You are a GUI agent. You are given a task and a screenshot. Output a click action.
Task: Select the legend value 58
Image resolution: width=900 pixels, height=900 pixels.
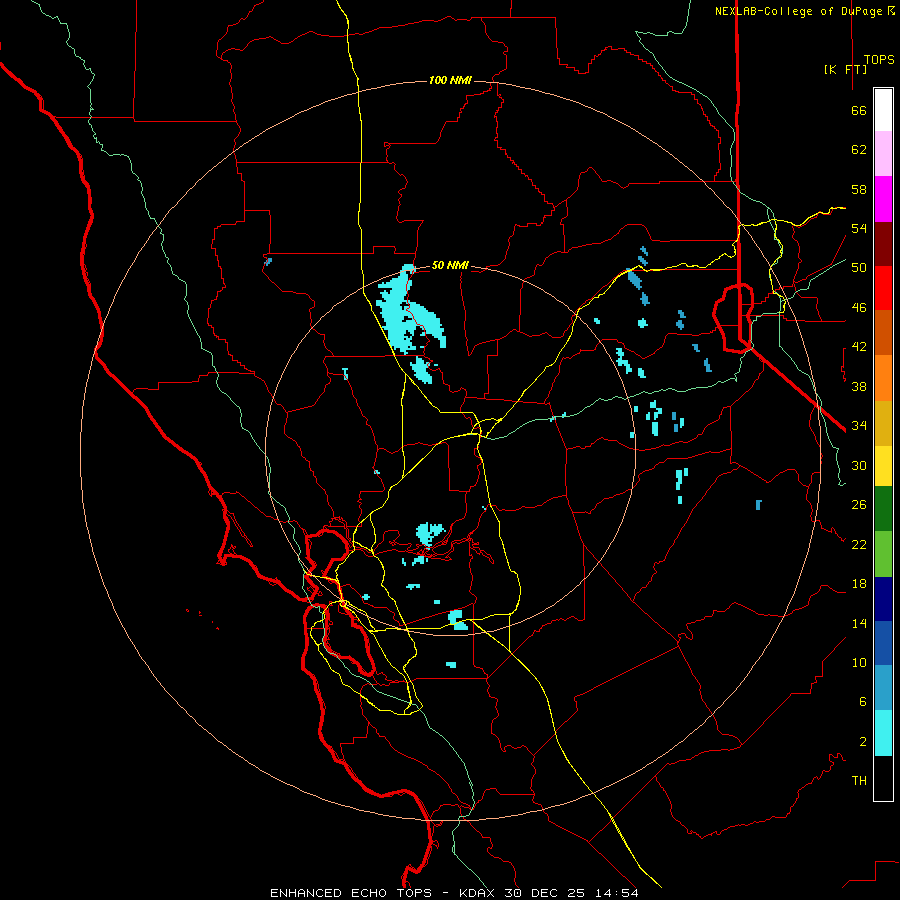[859, 189]
